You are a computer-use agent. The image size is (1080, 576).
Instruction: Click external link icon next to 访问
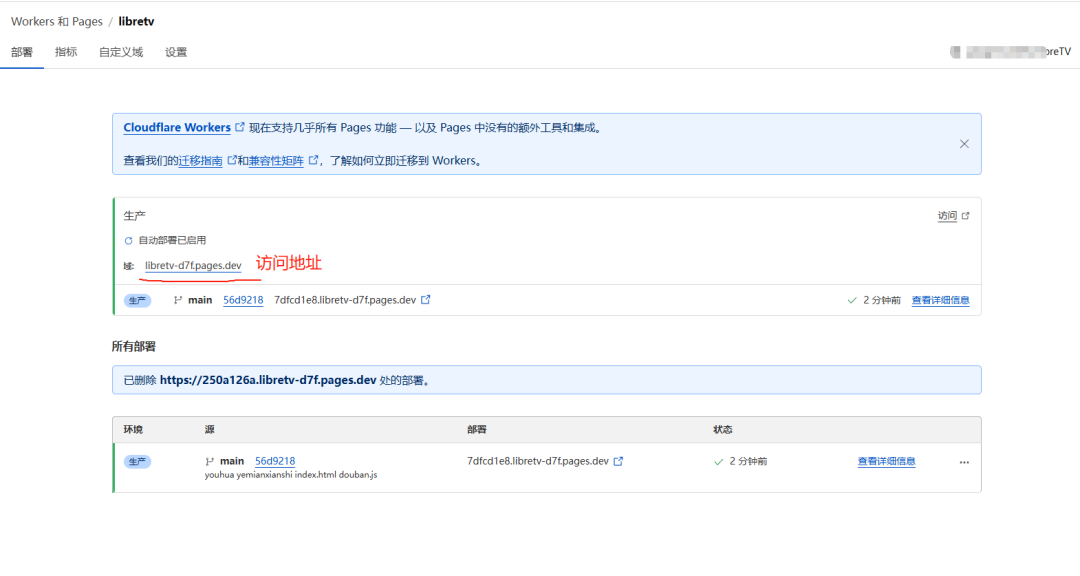pyautogui.click(x=965, y=216)
